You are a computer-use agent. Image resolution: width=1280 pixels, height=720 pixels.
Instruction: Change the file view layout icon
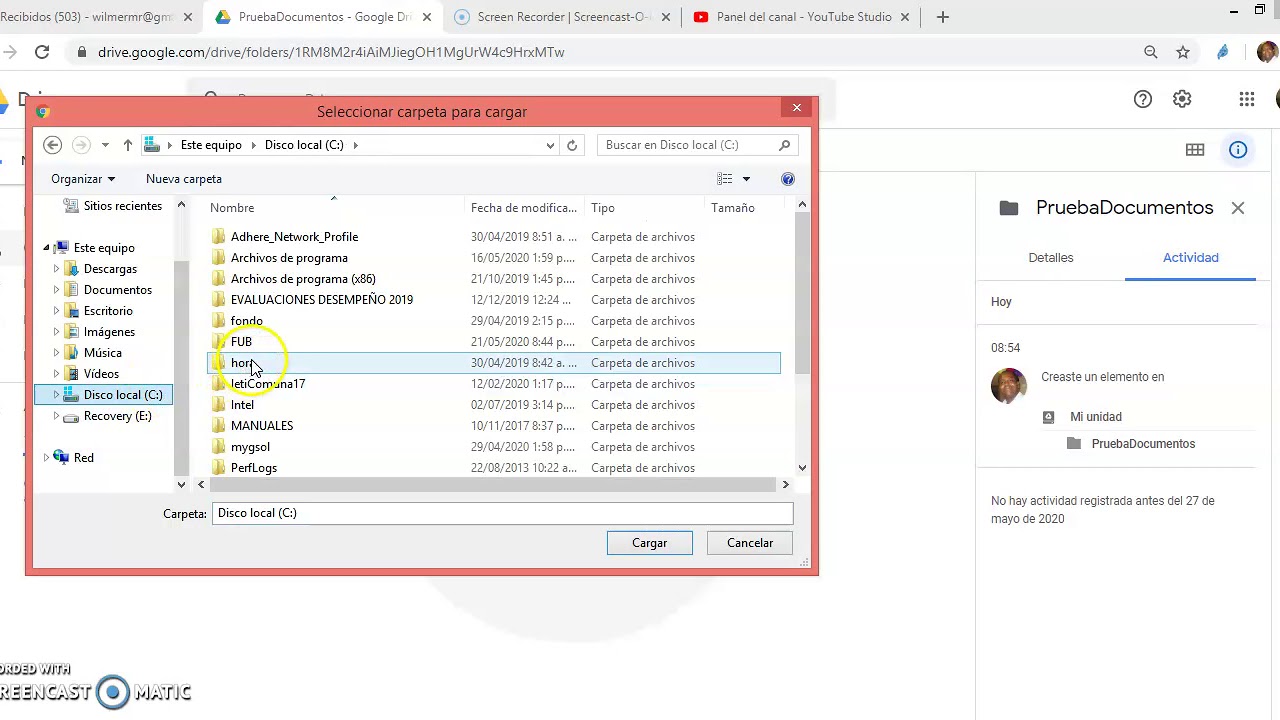(x=725, y=179)
